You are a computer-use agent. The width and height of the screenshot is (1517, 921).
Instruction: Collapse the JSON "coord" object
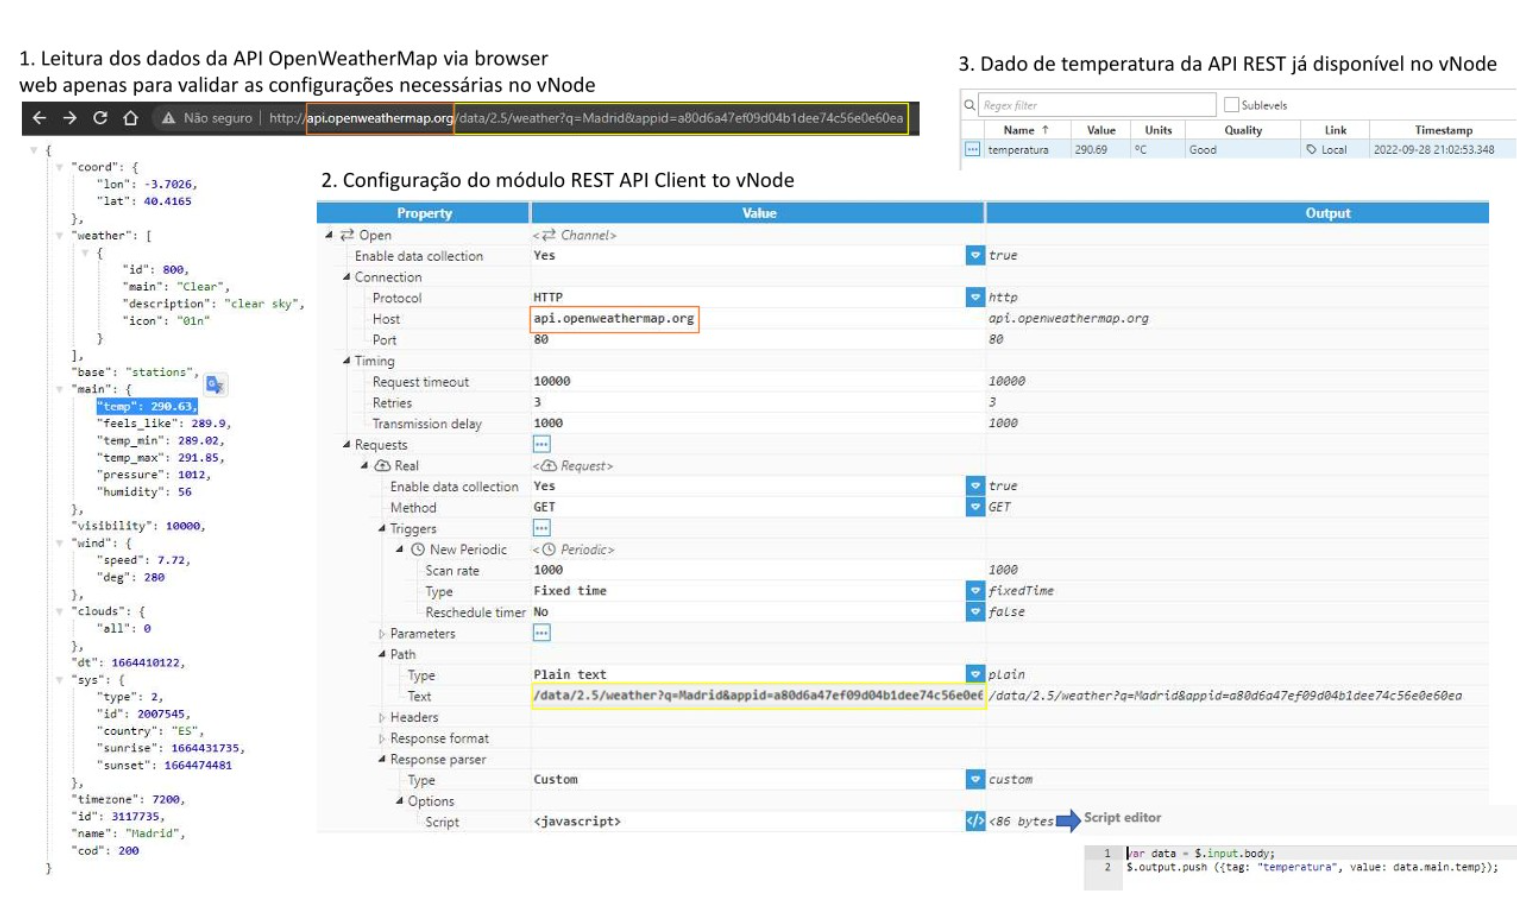pos(60,167)
